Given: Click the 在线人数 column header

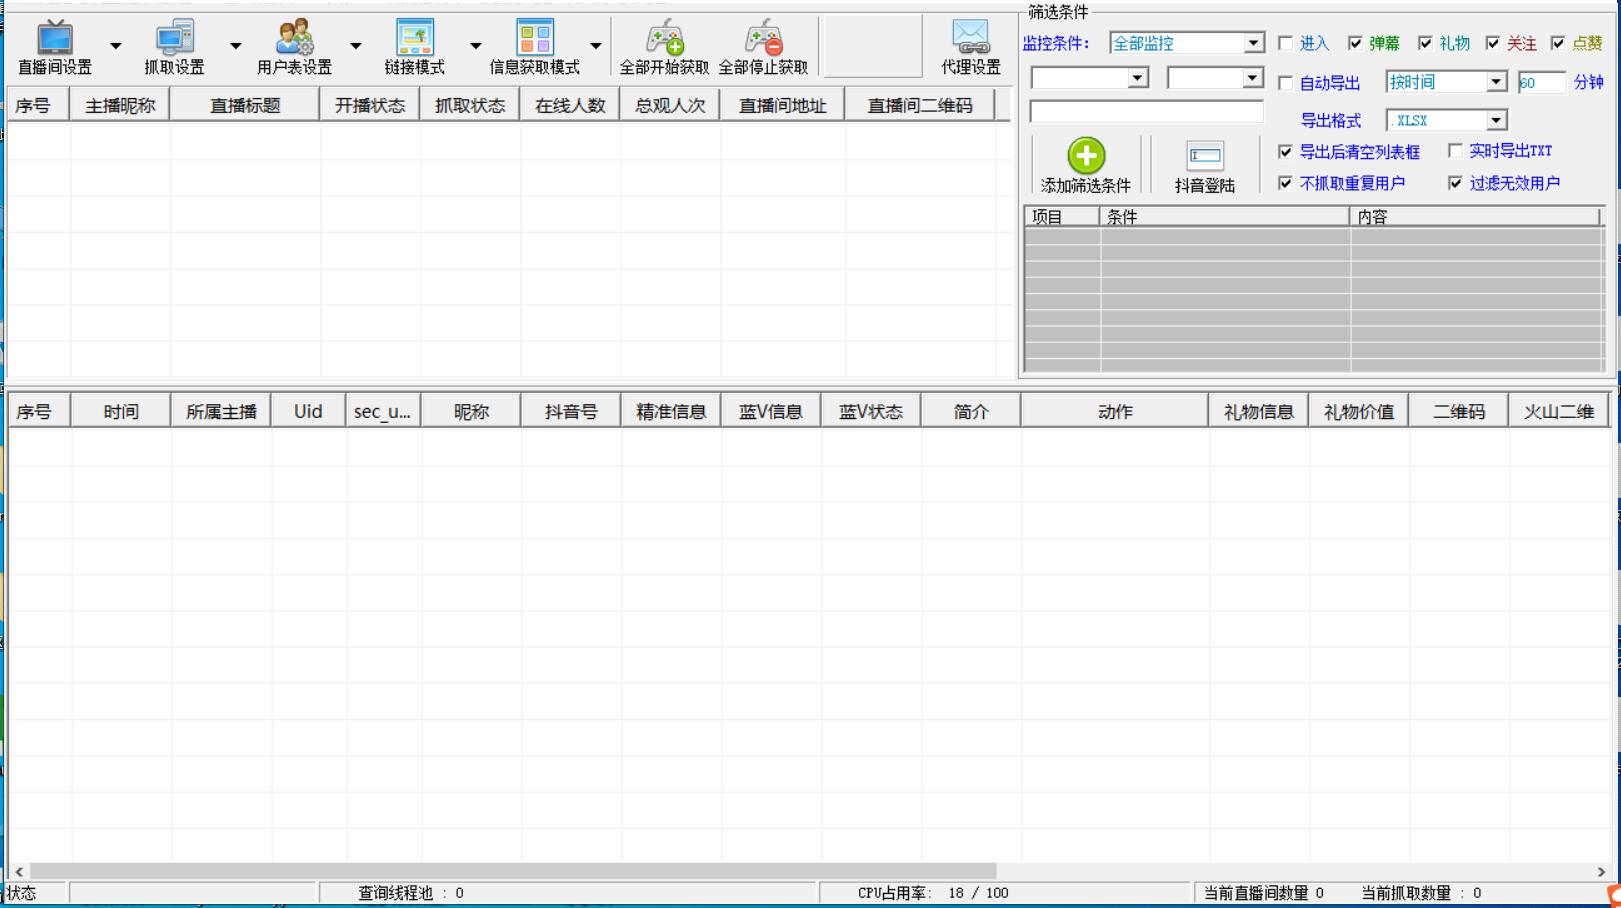Looking at the screenshot, I should [570, 105].
